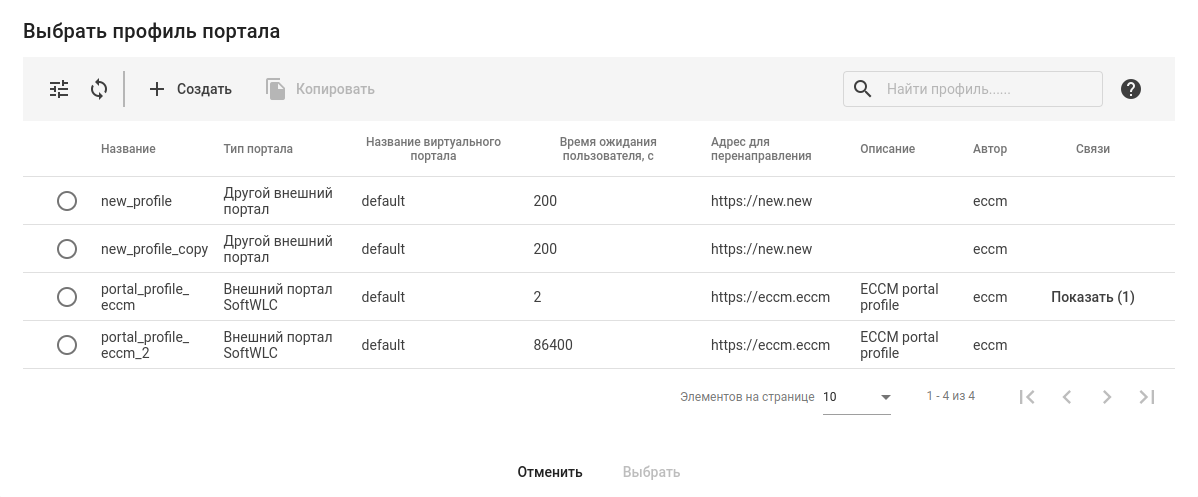
Task: Open items per page dropdown
Action: (856, 397)
